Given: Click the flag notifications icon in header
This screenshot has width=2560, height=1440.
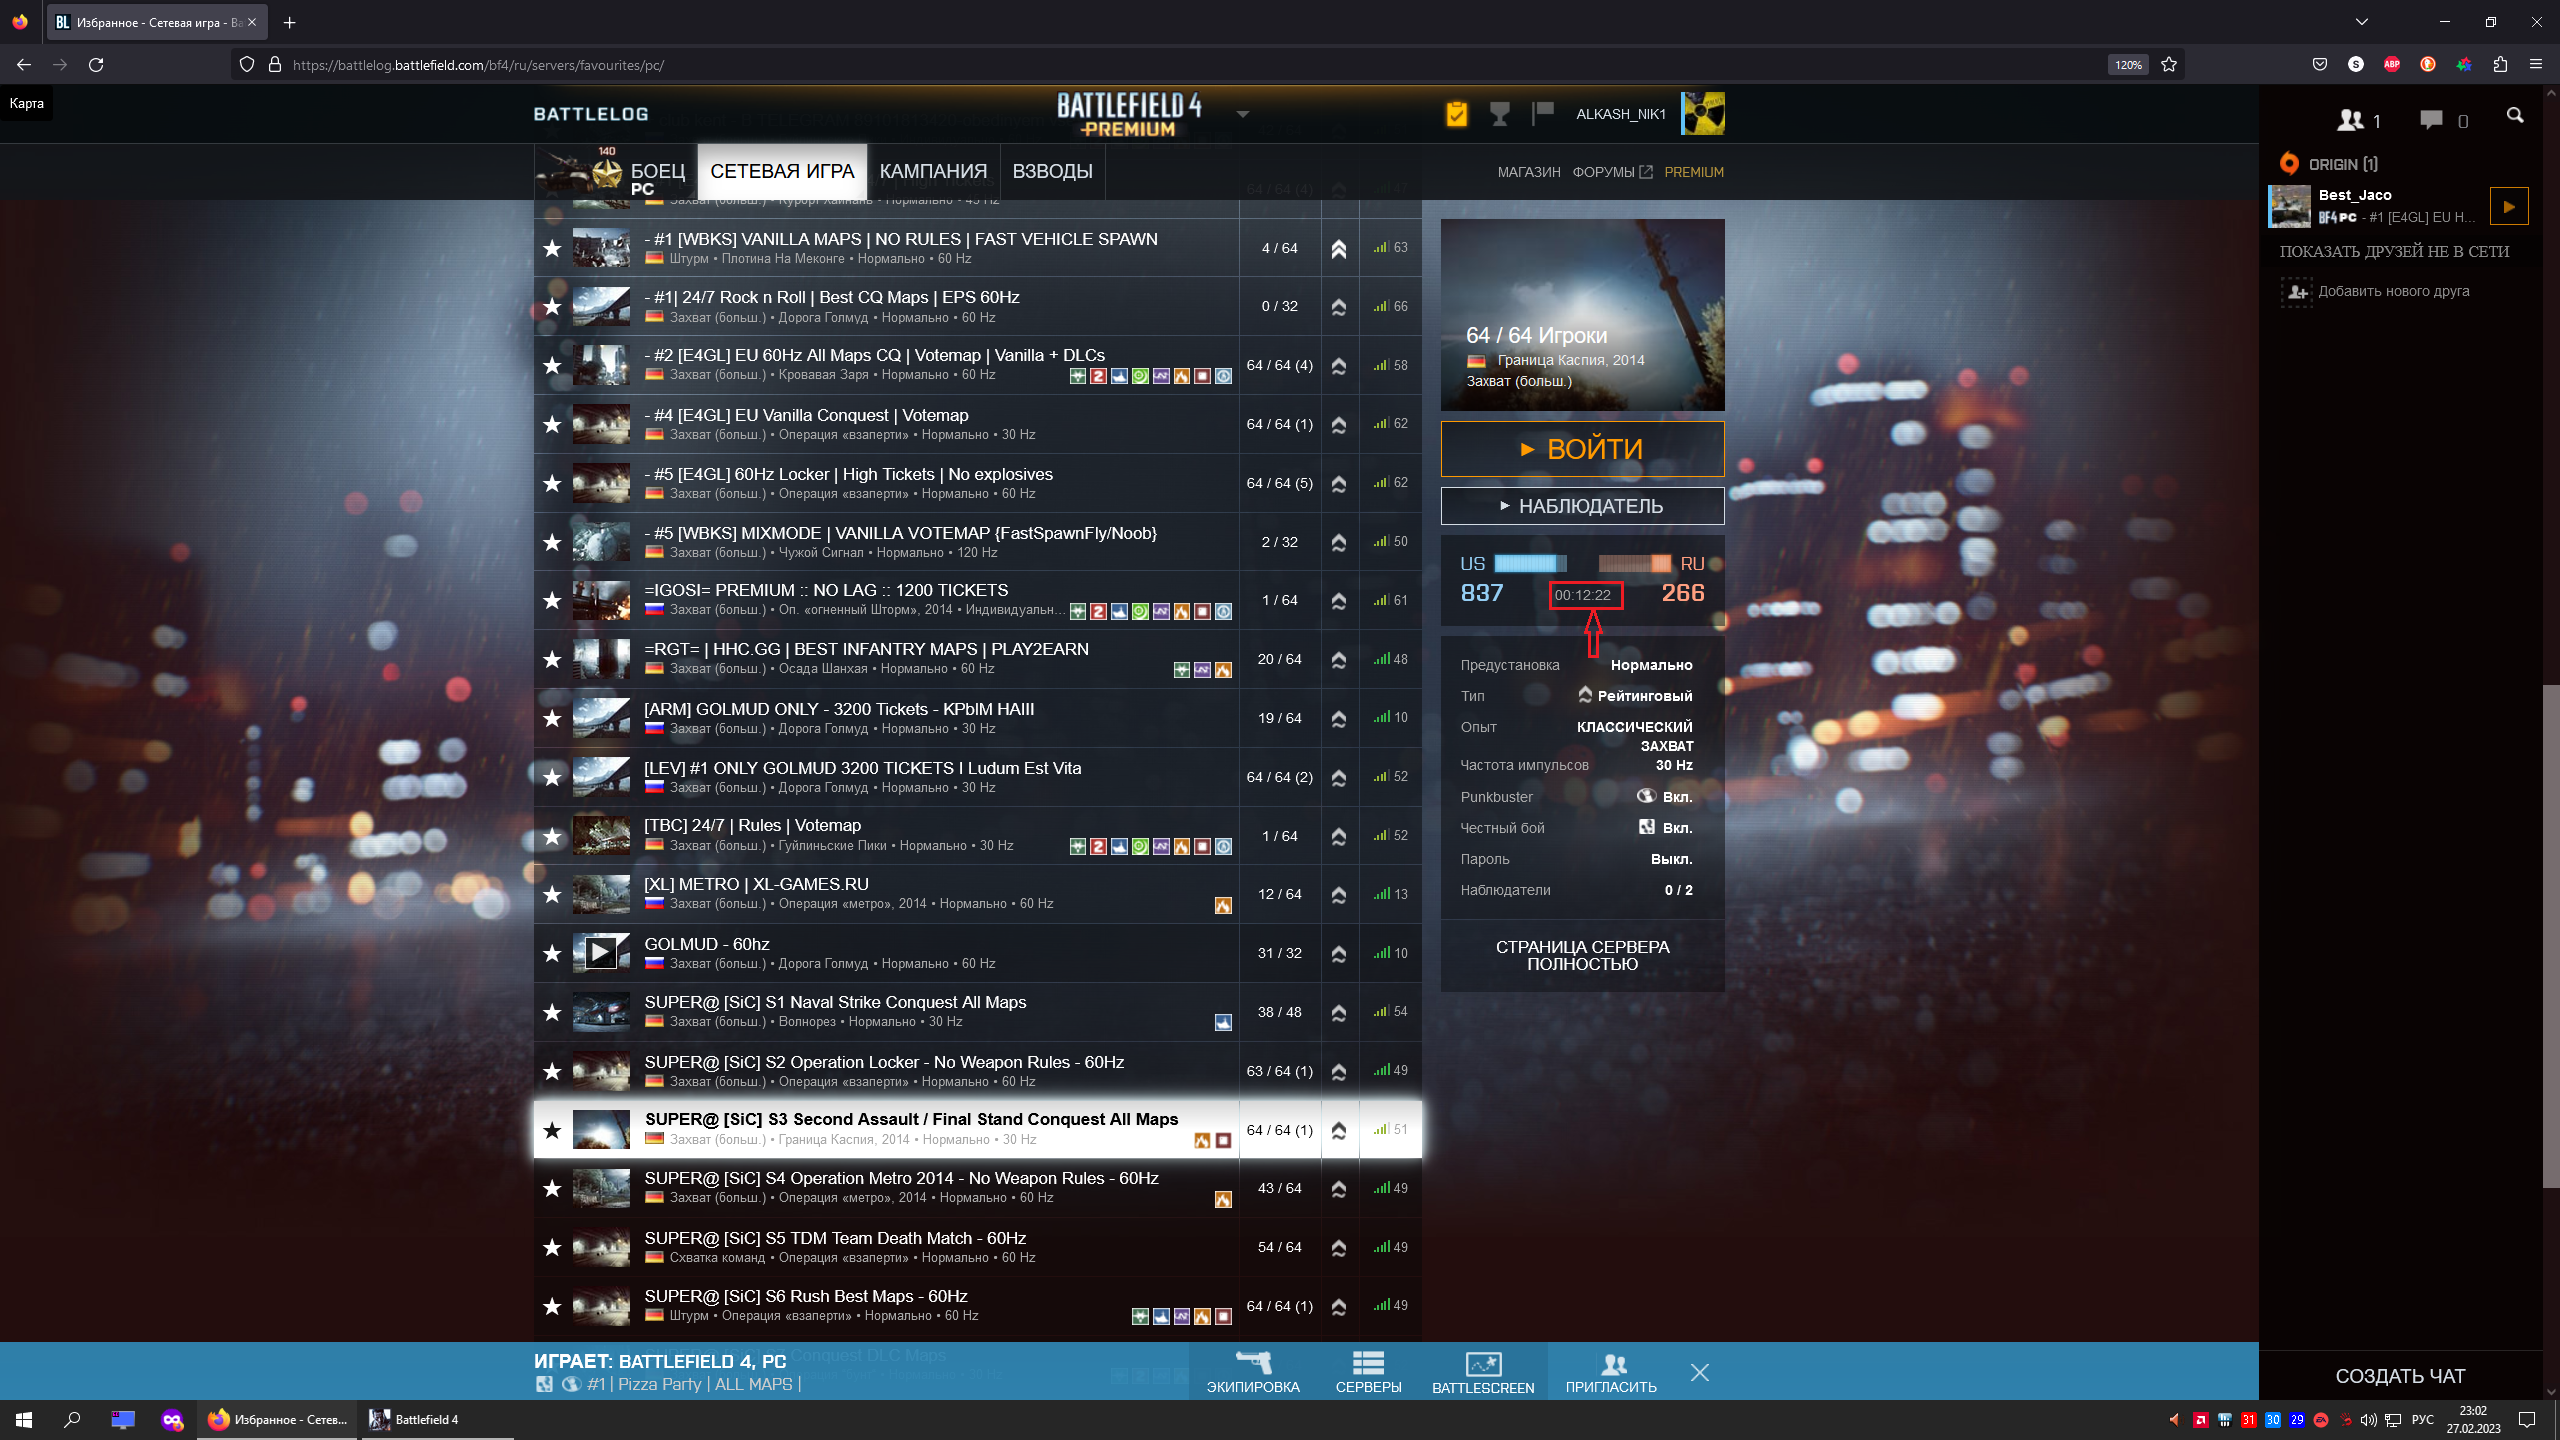Looking at the screenshot, I should coord(1542,112).
